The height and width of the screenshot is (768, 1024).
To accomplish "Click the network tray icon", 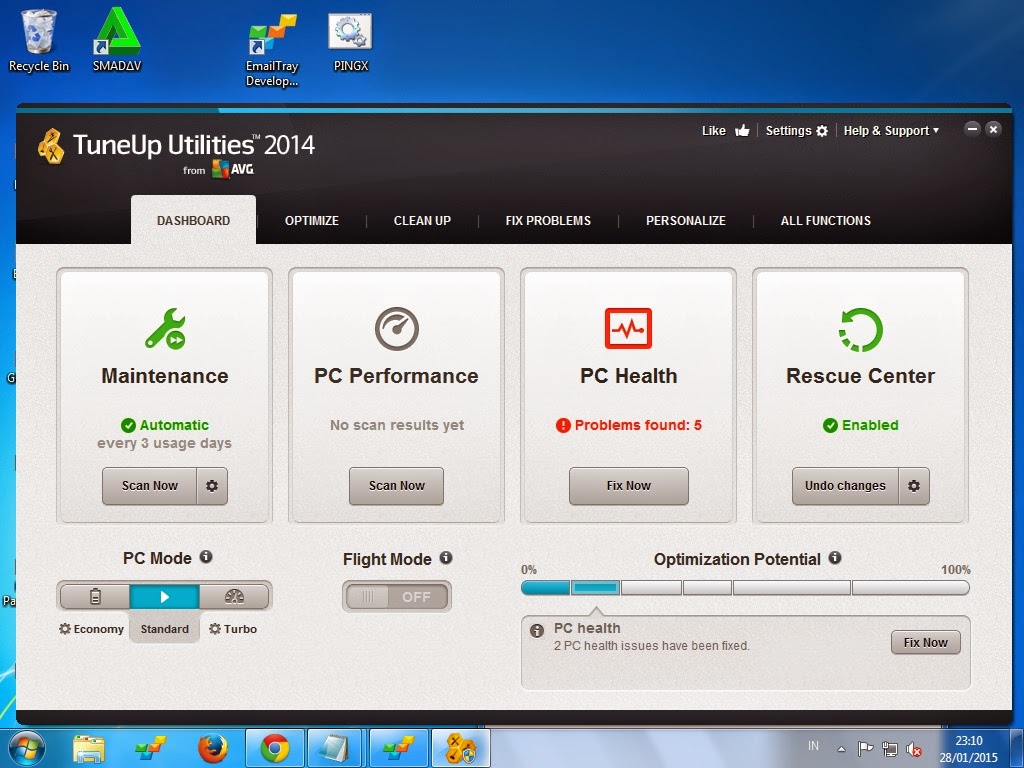I will [x=889, y=748].
